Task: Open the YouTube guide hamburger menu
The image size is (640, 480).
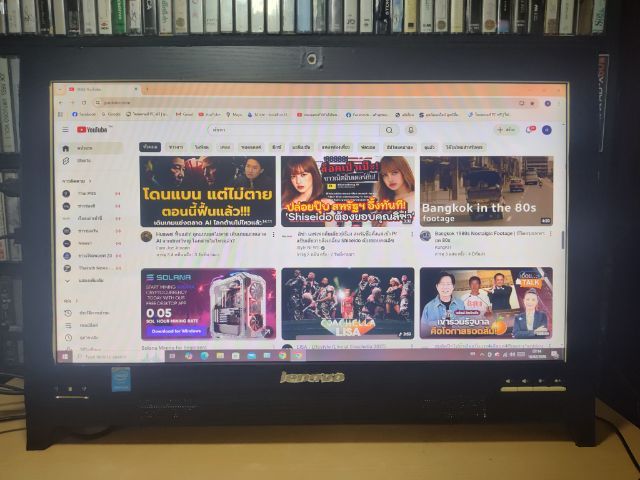Action: coord(65,129)
